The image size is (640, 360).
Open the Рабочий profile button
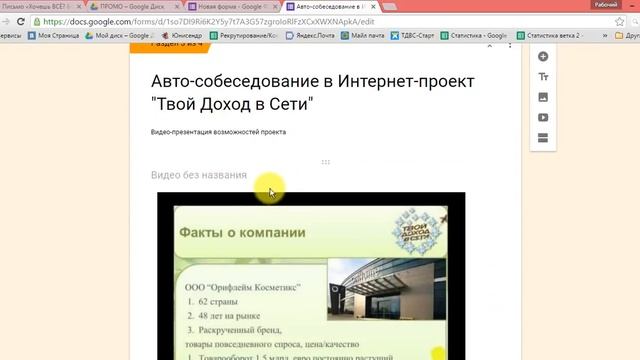tap(606, 5)
